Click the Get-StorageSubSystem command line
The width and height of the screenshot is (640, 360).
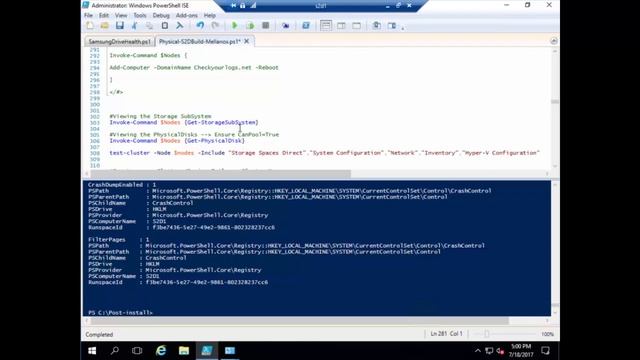pyautogui.click(x=184, y=122)
